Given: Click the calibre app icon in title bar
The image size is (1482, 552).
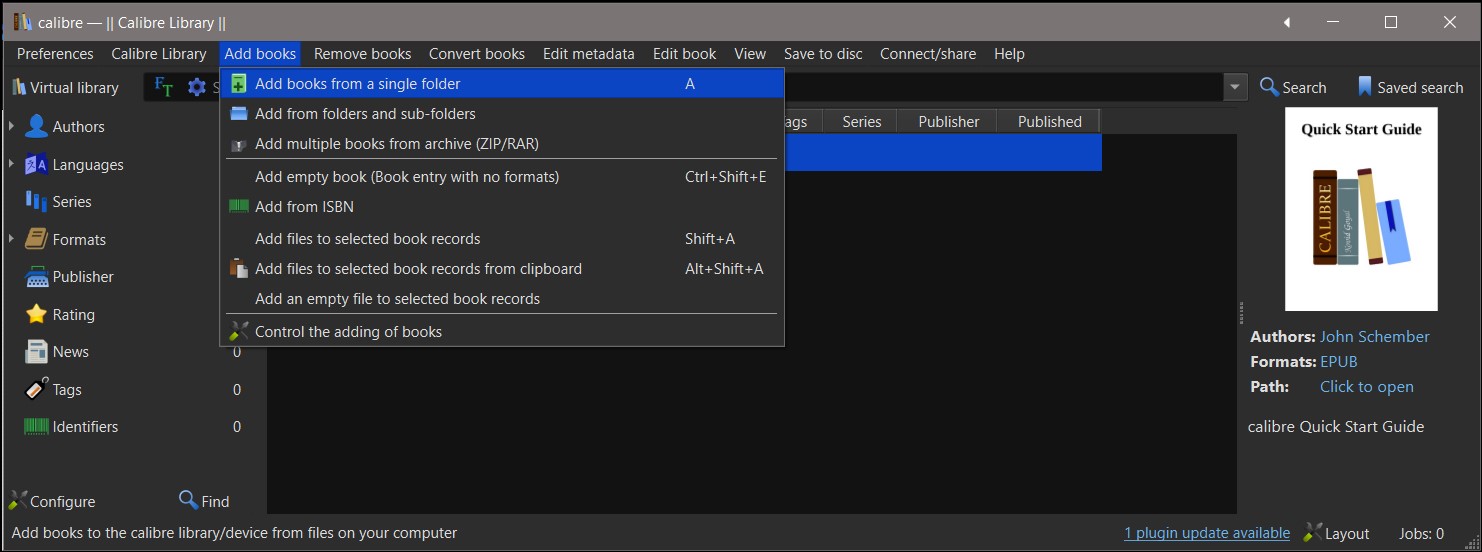Looking at the screenshot, I should point(22,22).
